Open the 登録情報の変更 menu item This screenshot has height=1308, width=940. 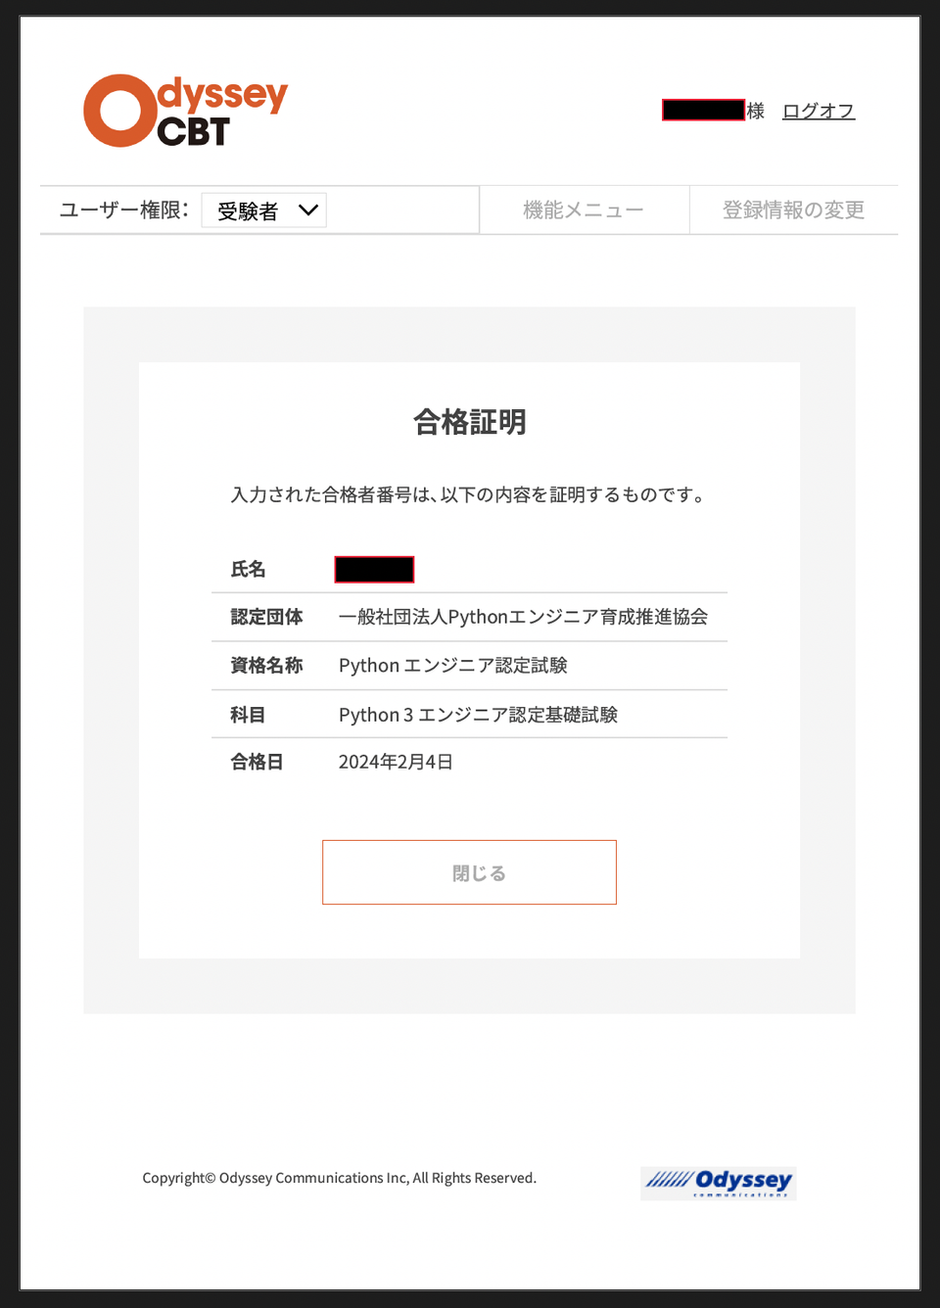(x=794, y=210)
